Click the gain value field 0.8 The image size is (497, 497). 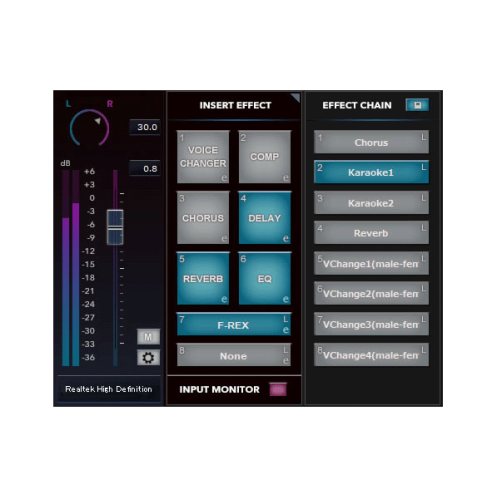pyautogui.click(x=145, y=169)
